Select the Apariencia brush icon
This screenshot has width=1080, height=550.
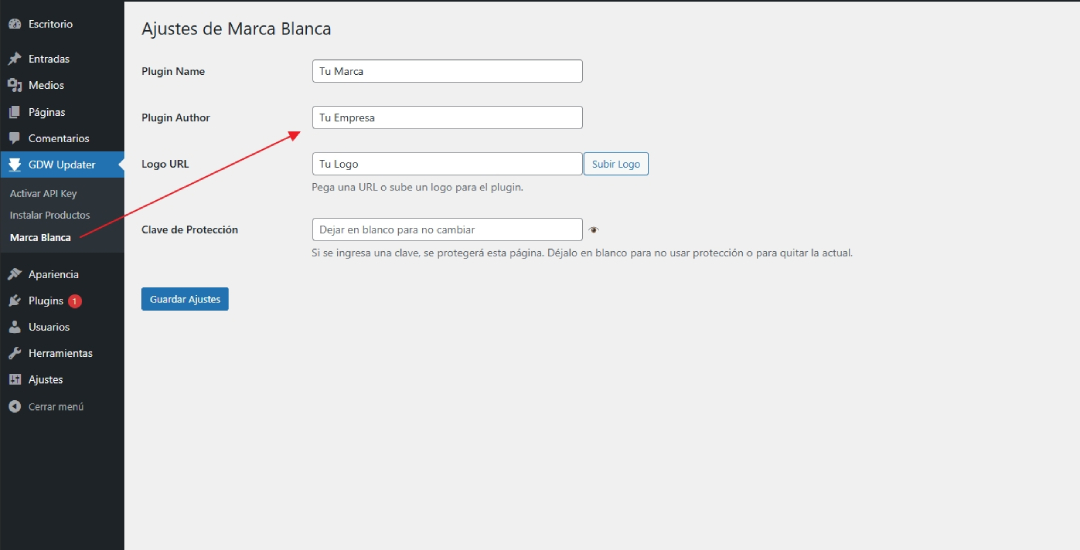coord(14,274)
